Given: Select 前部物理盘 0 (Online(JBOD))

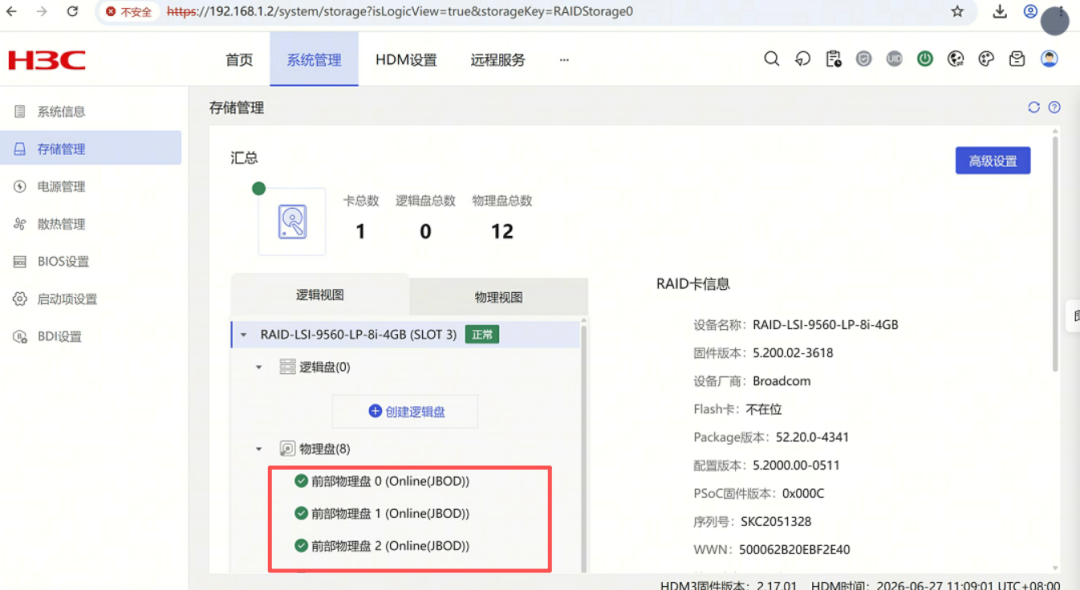Looking at the screenshot, I should [390, 481].
